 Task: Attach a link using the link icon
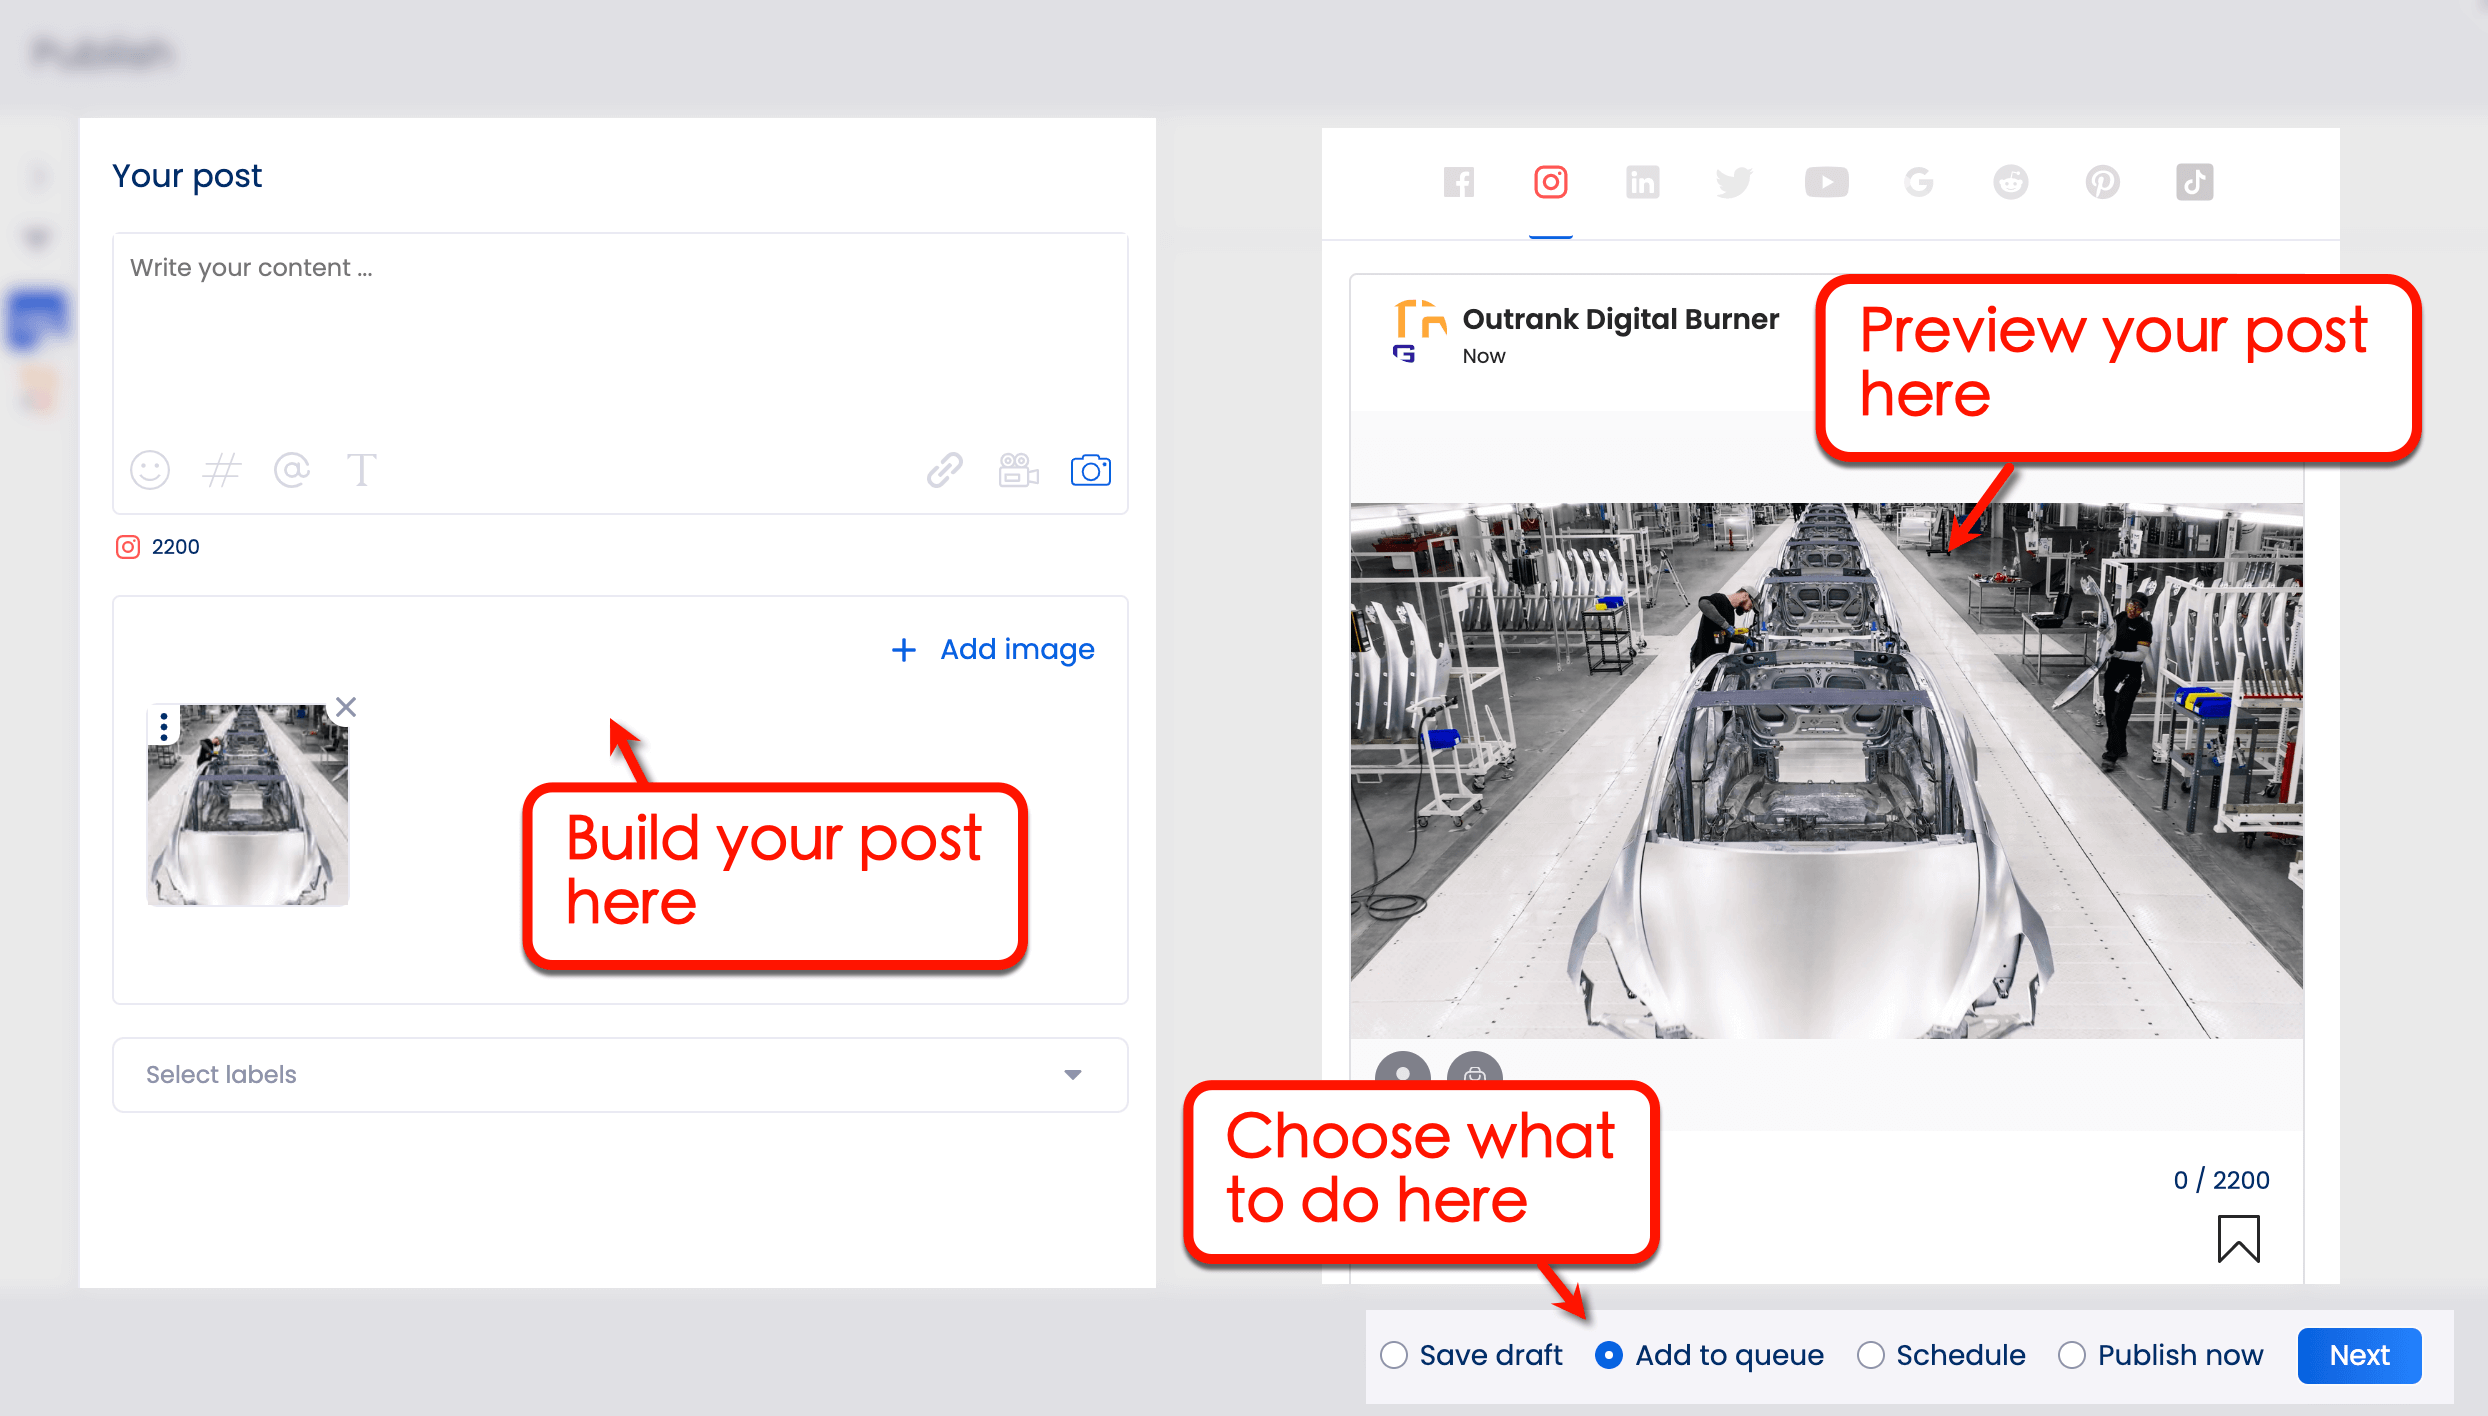(x=943, y=470)
